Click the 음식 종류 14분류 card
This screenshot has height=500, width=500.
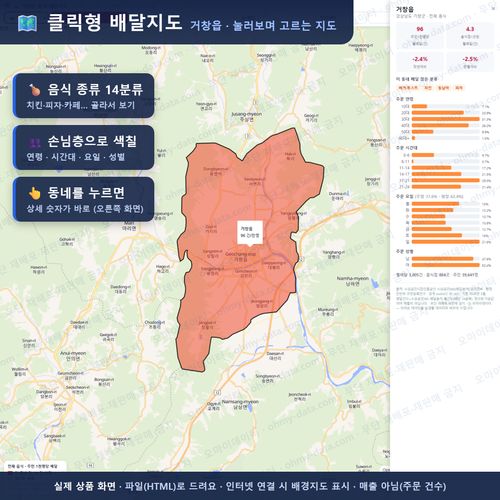pyautogui.click(x=84, y=96)
